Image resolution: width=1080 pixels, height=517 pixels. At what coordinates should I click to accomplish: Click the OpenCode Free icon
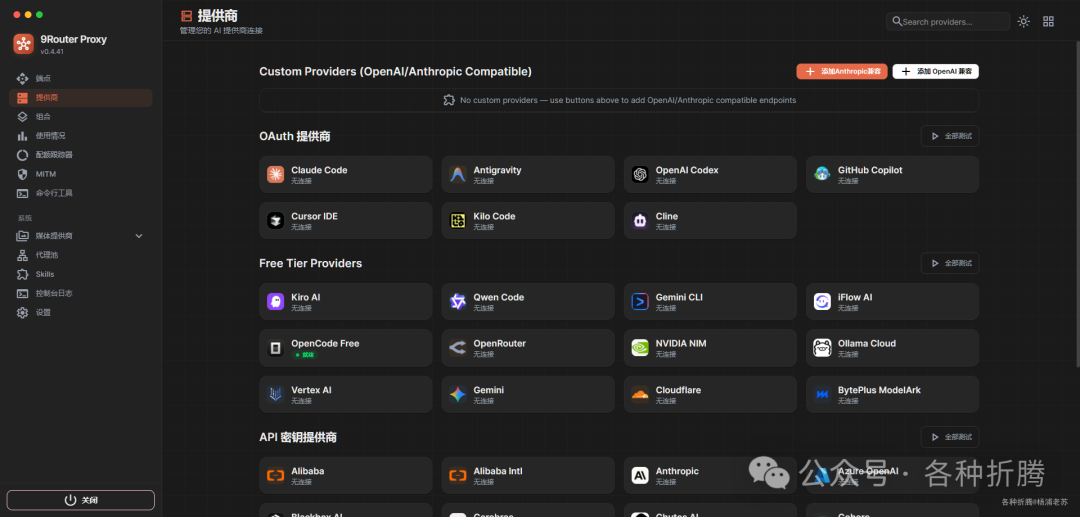[x=276, y=348]
